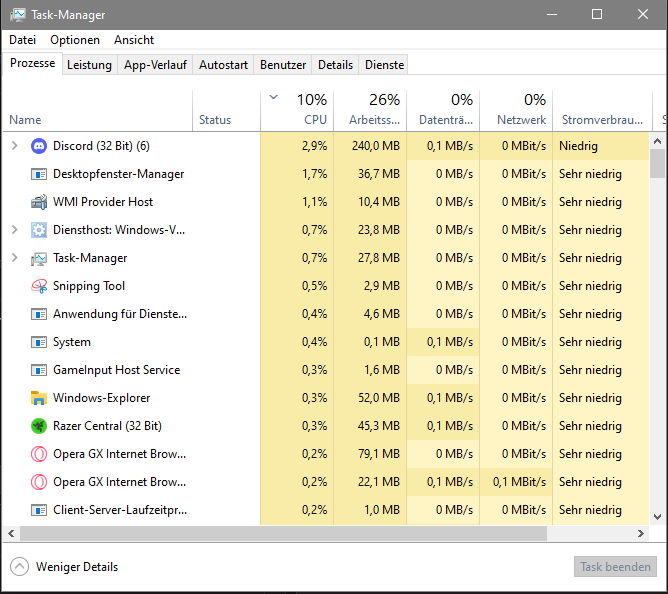Image resolution: width=668 pixels, height=594 pixels.
Task: Click the System process icon
Action: [x=39, y=342]
